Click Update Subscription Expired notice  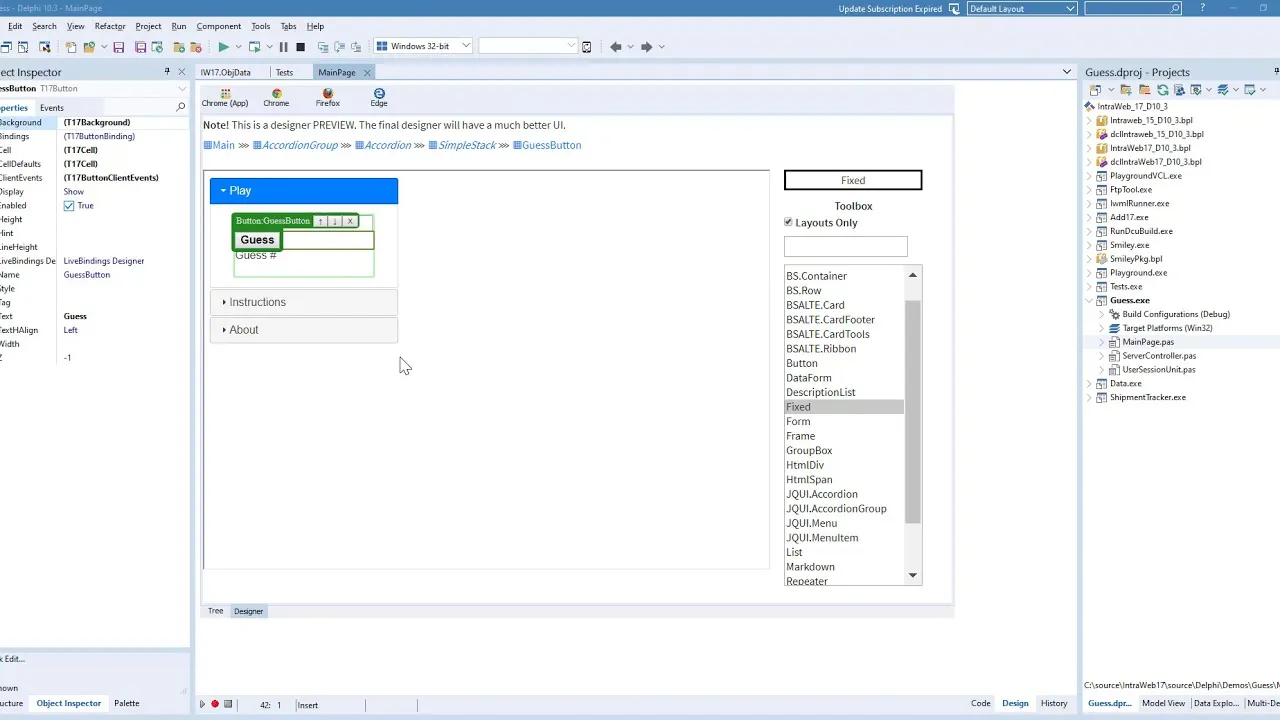[890, 8]
